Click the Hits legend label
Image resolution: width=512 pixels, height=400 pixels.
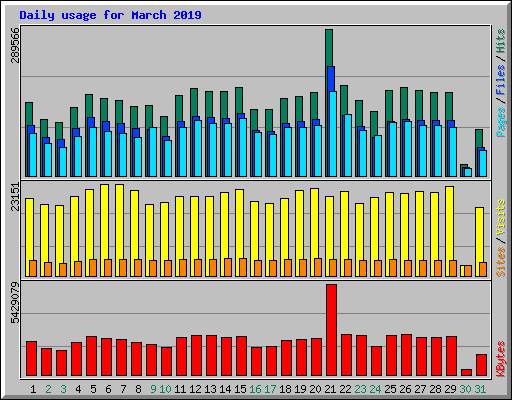click(501, 41)
